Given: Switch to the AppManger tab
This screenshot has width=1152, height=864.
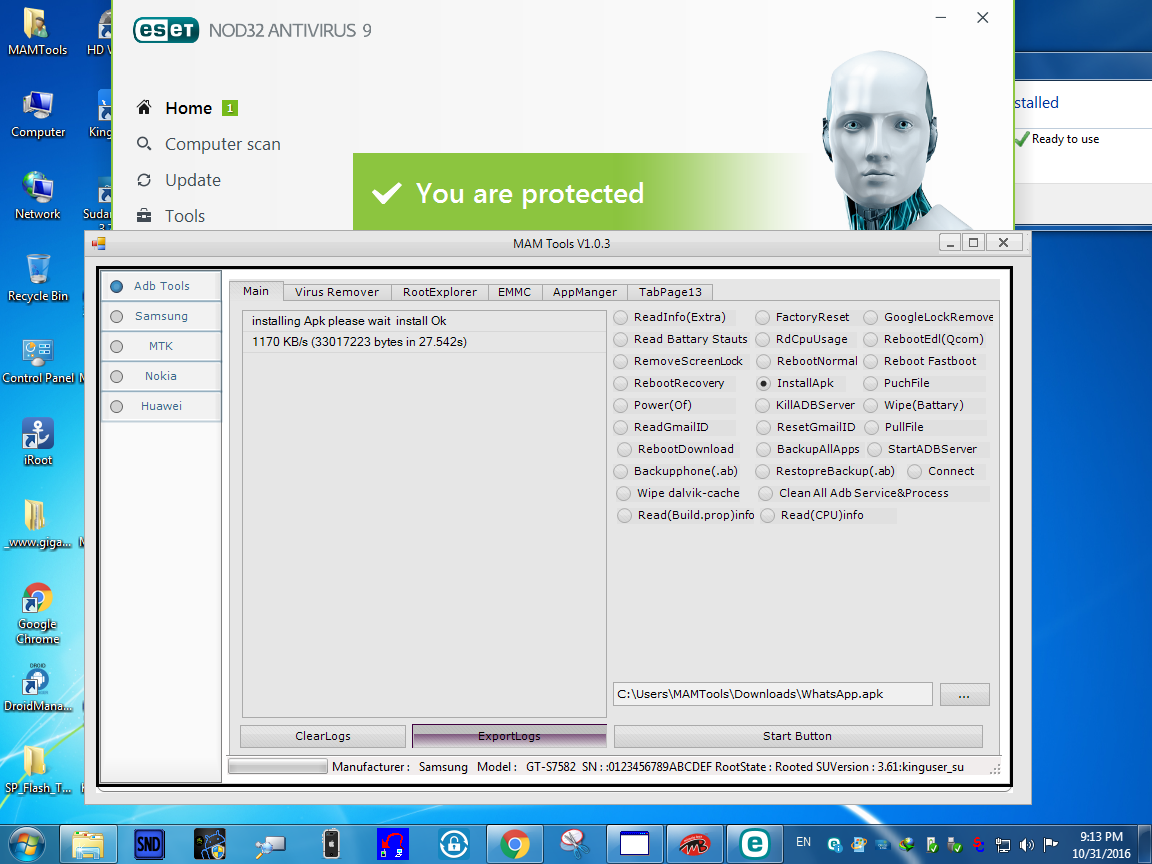Looking at the screenshot, I should tap(585, 292).
